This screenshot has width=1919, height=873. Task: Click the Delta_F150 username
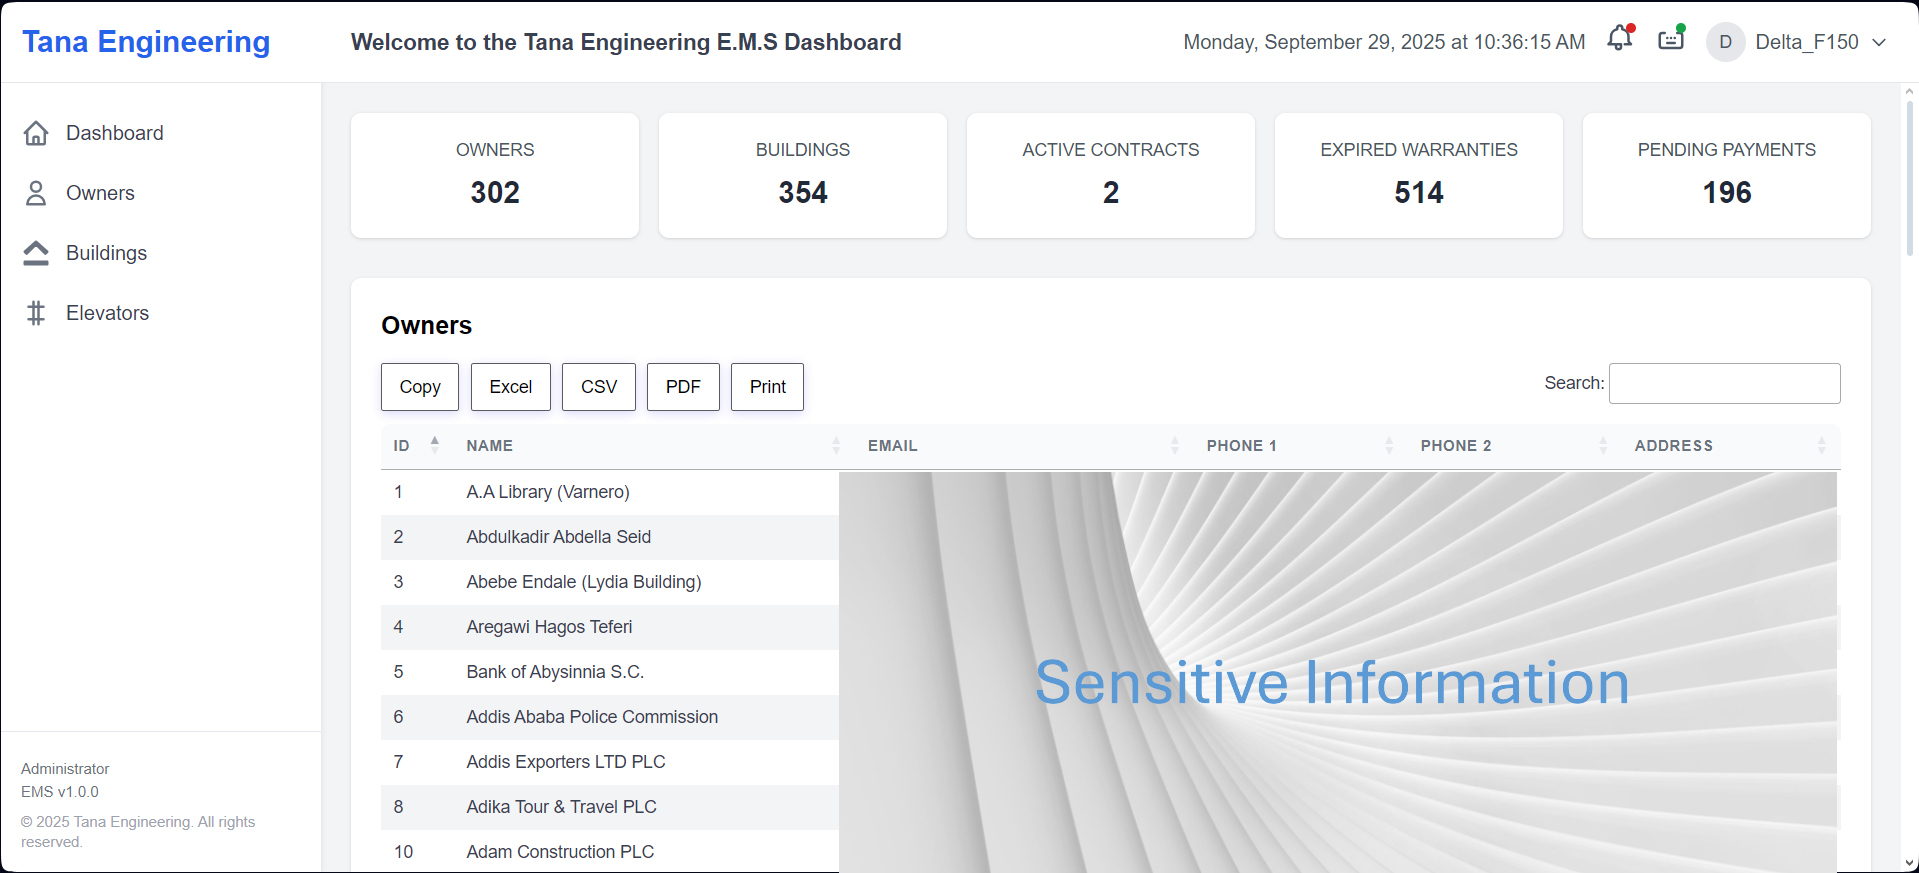pos(1807,42)
